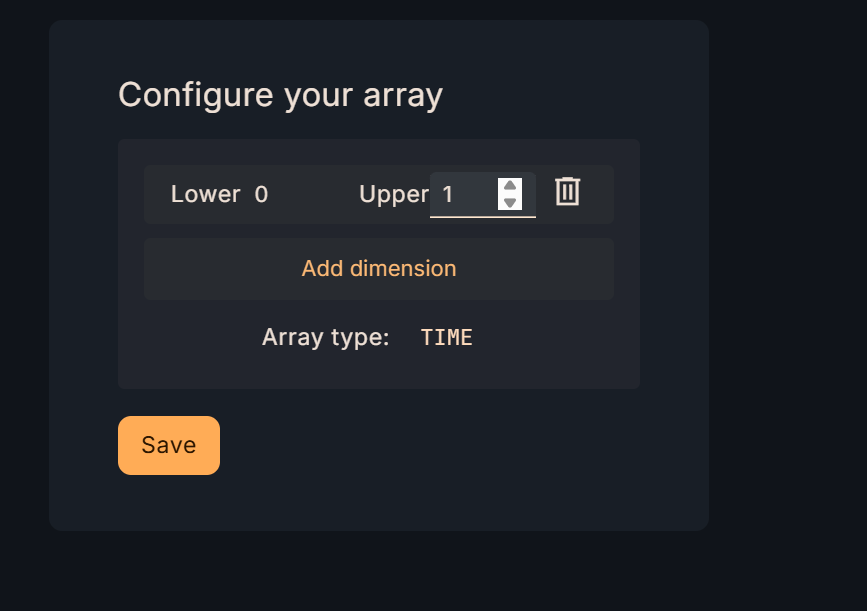Click the orange Save button
This screenshot has height=611, width=867.
(x=169, y=445)
